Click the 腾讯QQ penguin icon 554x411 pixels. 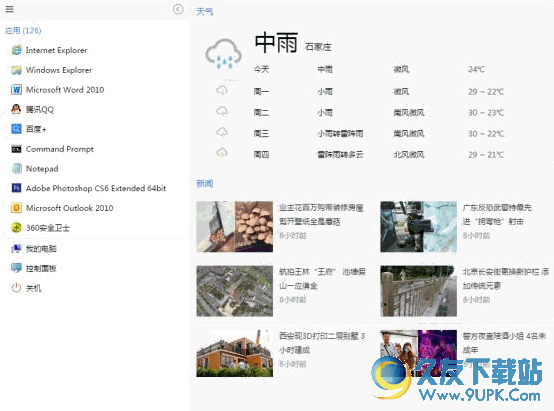pos(16,109)
